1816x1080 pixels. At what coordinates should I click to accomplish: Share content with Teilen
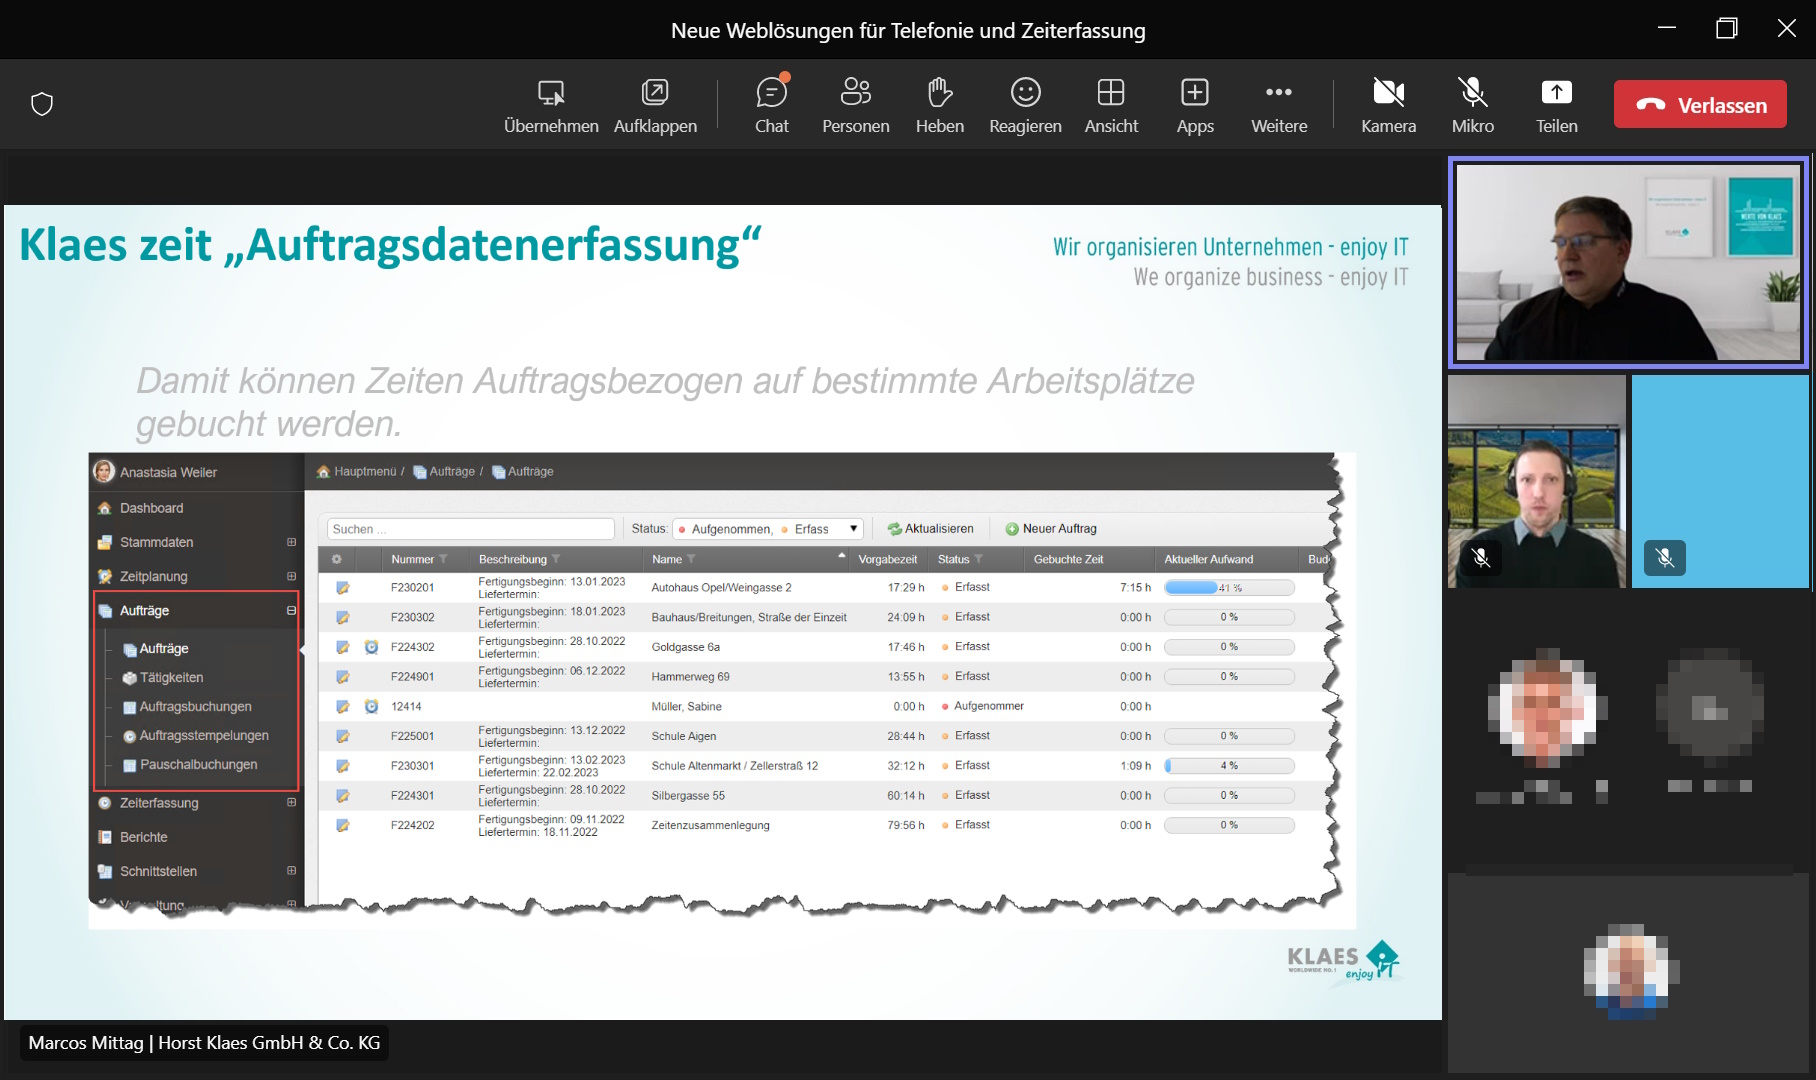[x=1556, y=105]
